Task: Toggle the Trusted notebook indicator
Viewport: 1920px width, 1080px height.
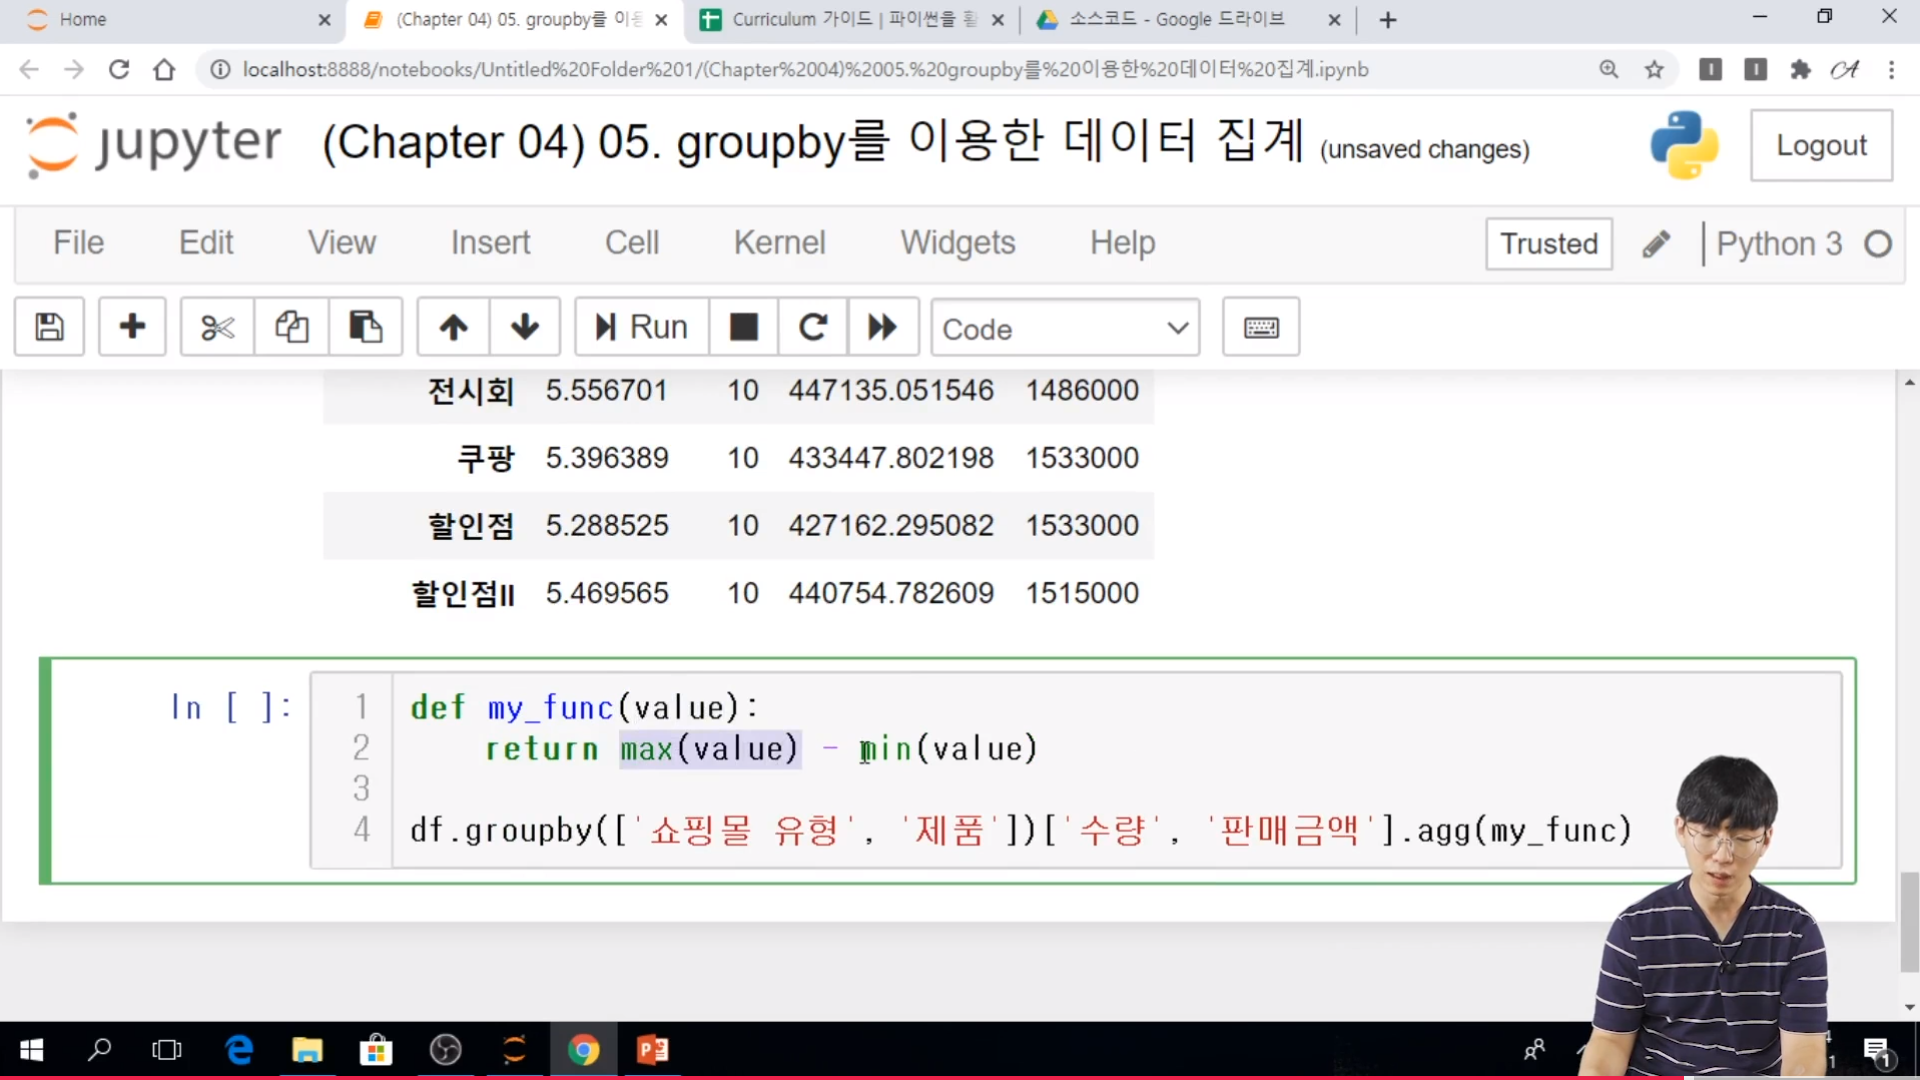Action: [1548, 244]
